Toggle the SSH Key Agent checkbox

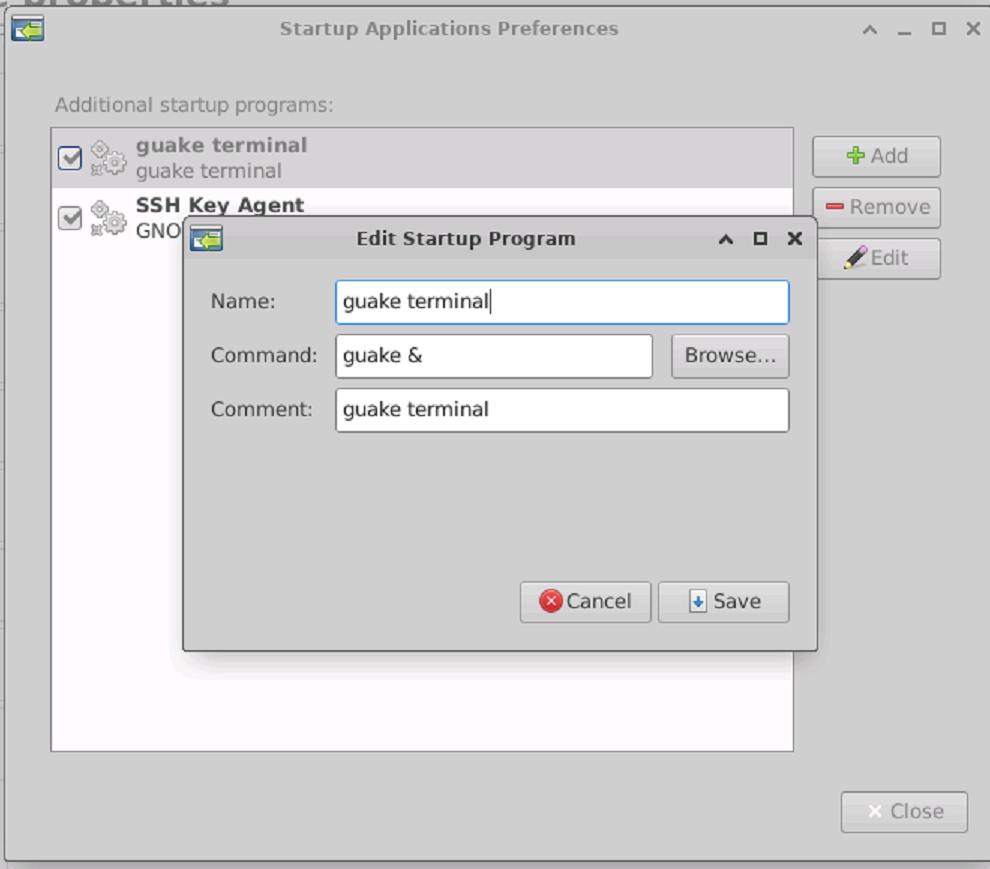pyautogui.click(x=69, y=219)
